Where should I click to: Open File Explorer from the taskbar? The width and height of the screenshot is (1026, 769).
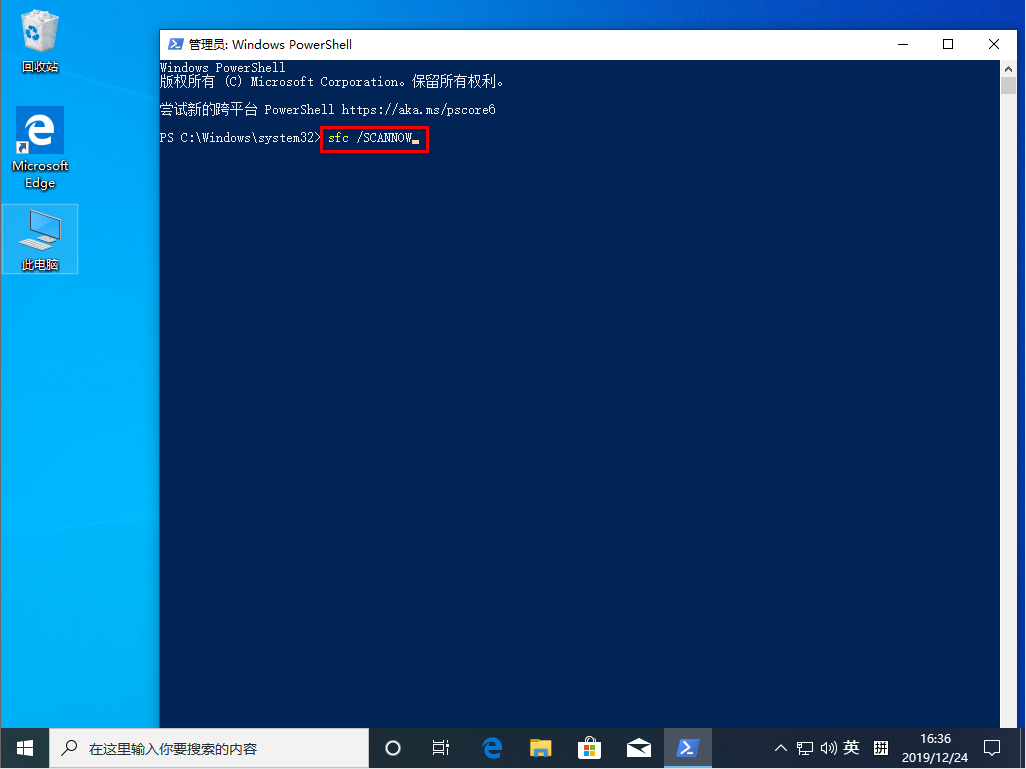click(540, 747)
